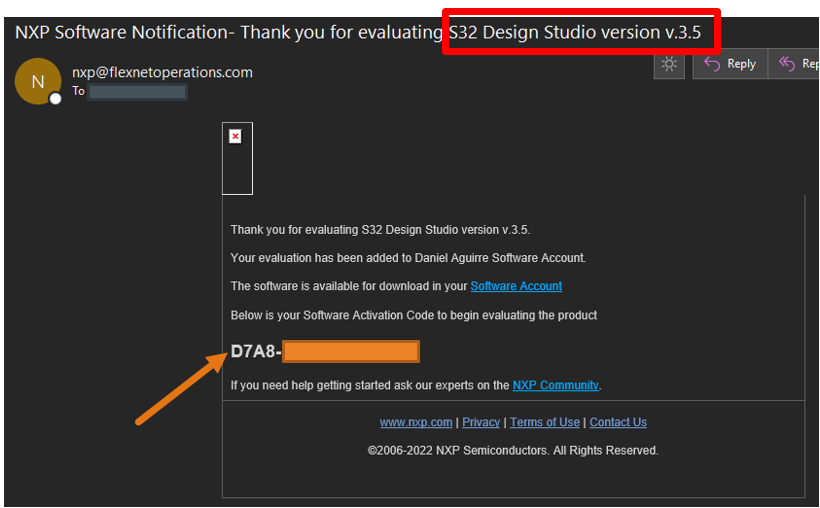Toggle the sun icon to switch message background
Viewport: 820px width, 508px height.
[x=669, y=64]
